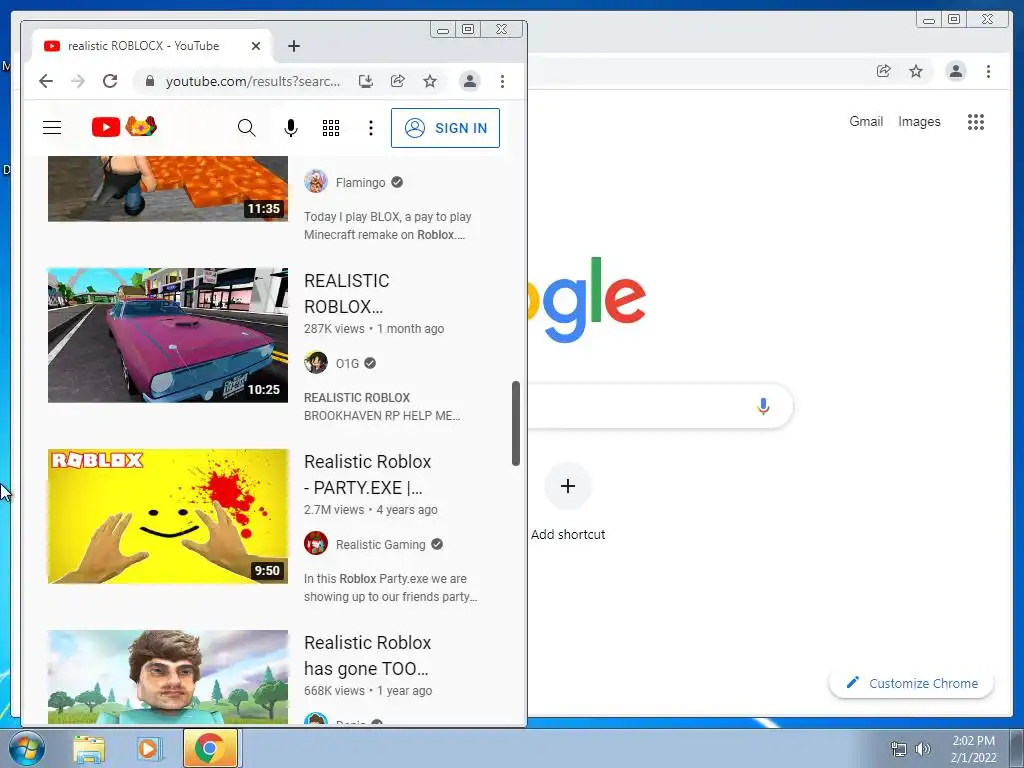Image resolution: width=1024 pixels, height=768 pixels.
Task: Open a new tab in YouTube window
Action: (294, 46)
